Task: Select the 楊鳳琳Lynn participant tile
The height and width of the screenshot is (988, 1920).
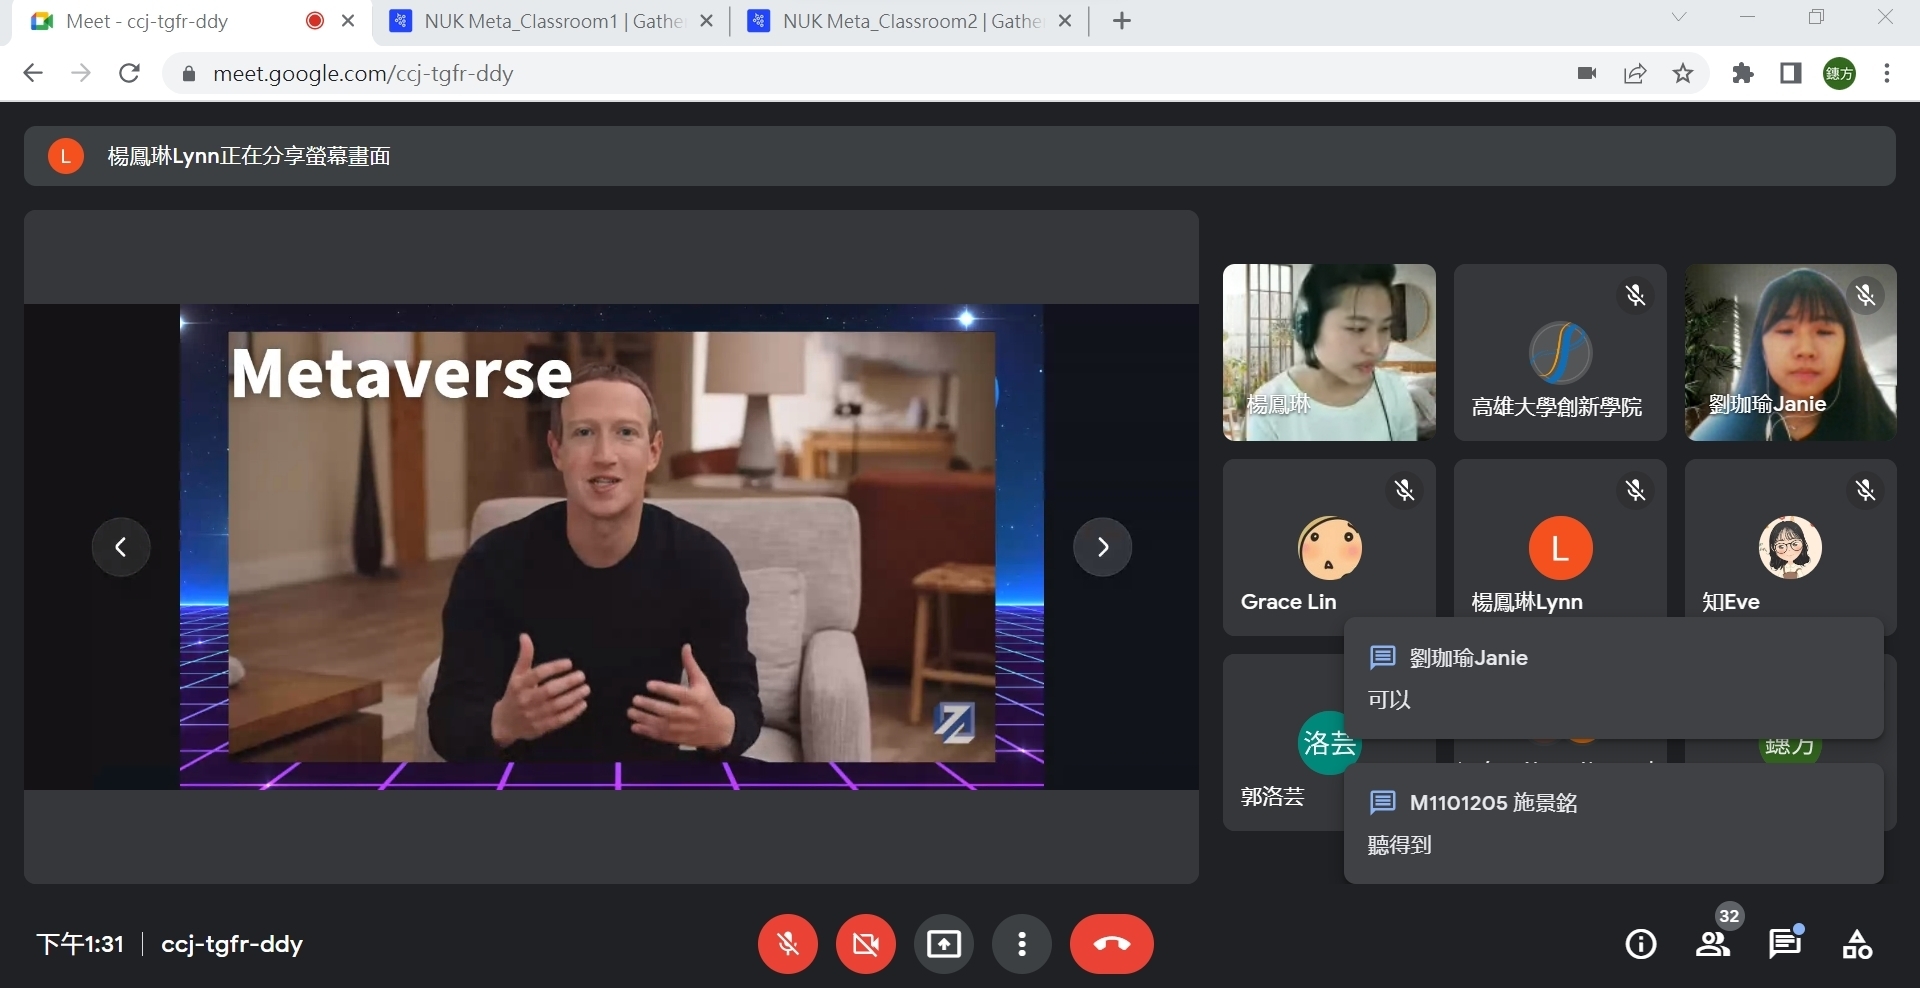Action: 1560,547
